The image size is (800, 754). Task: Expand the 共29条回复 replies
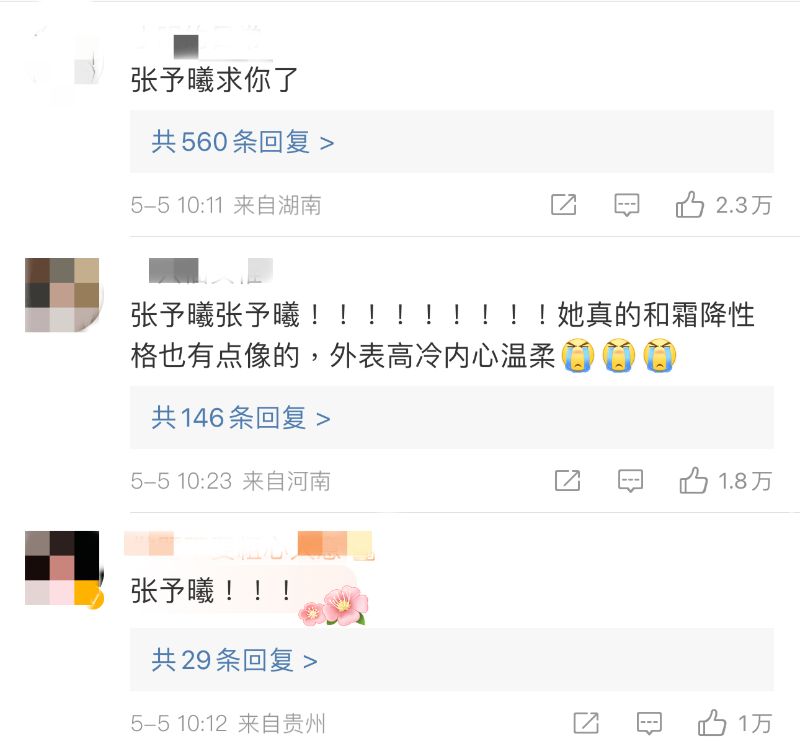(x=235, y=660)
